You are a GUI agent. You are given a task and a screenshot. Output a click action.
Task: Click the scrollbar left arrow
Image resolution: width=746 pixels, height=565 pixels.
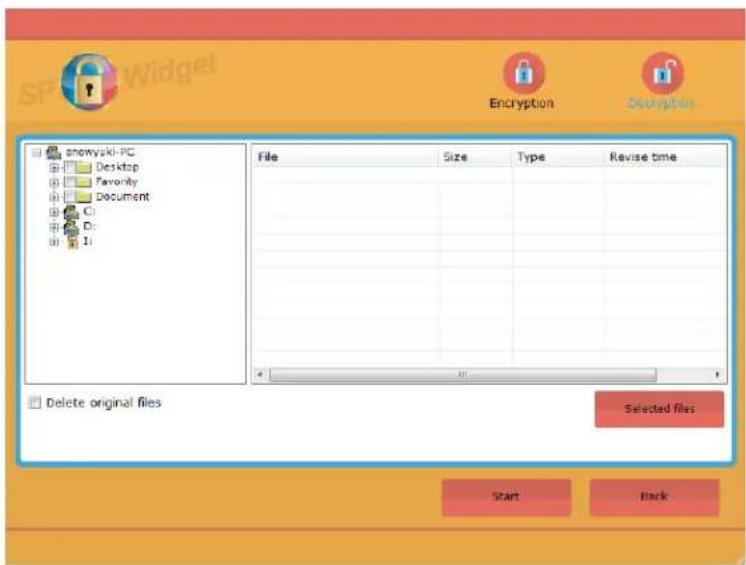[x=260, y=375]
